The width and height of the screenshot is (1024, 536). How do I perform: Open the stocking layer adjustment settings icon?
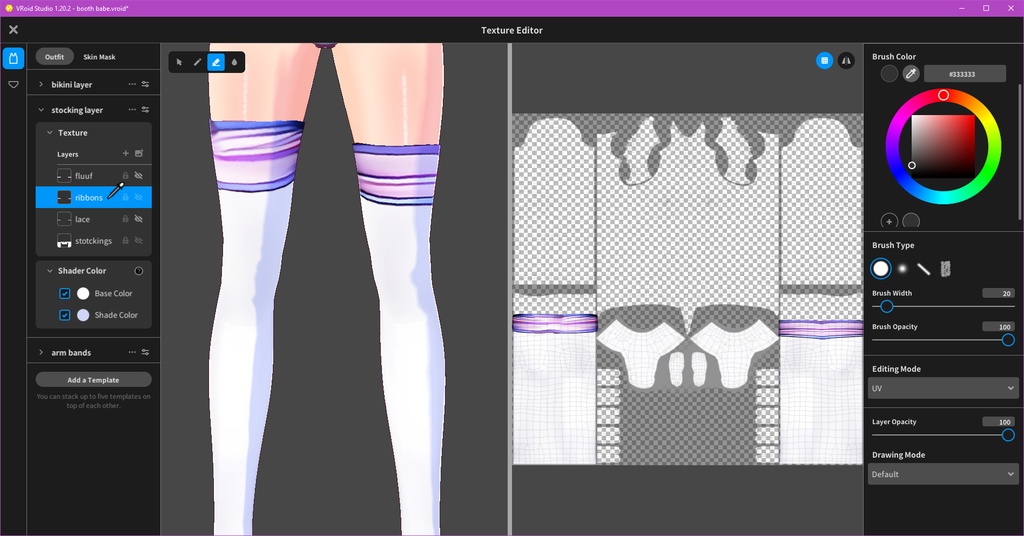click(x=145, y=110)
